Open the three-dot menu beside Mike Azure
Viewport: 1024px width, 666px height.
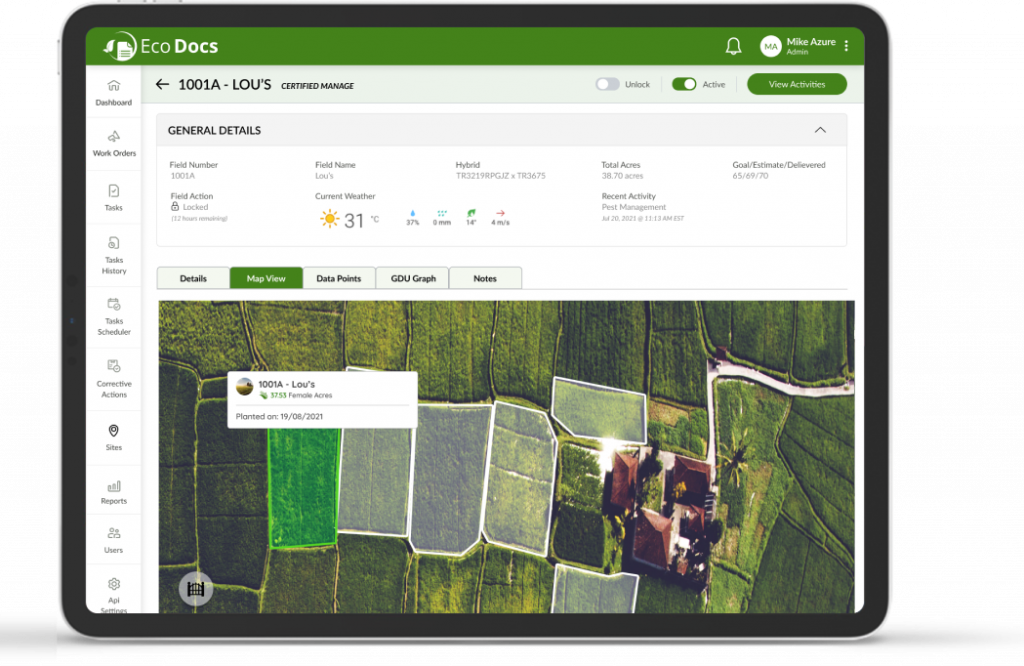pos(845,45)
